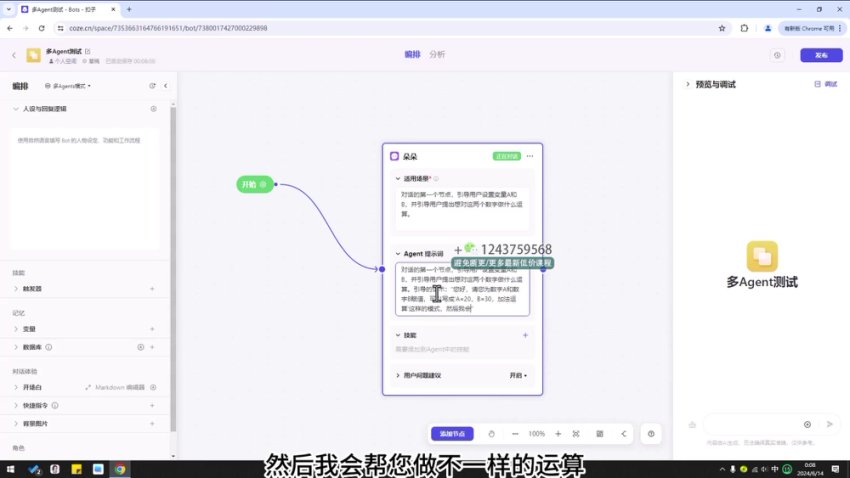Open the 用户问题建议 开启 dropdown

(x=517, y=375)
